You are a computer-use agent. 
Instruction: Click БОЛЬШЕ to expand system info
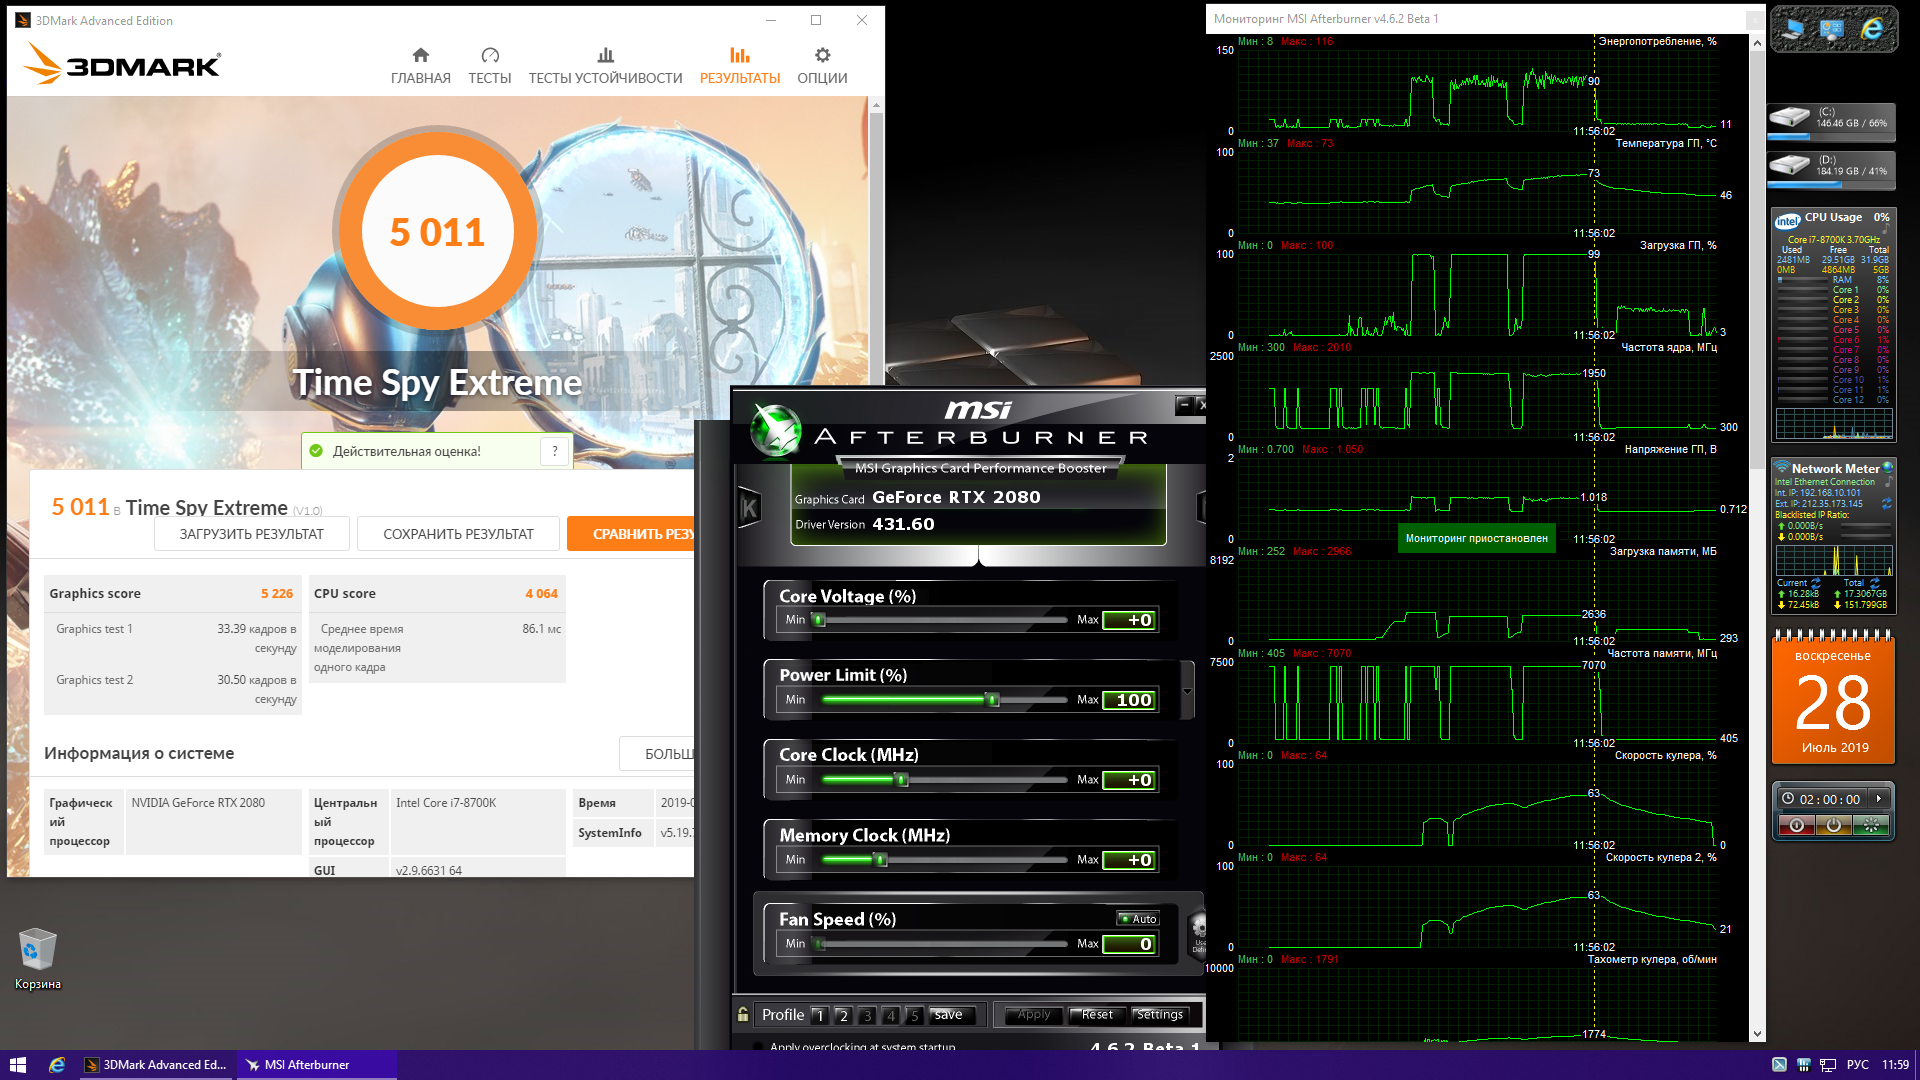[660, 754]
